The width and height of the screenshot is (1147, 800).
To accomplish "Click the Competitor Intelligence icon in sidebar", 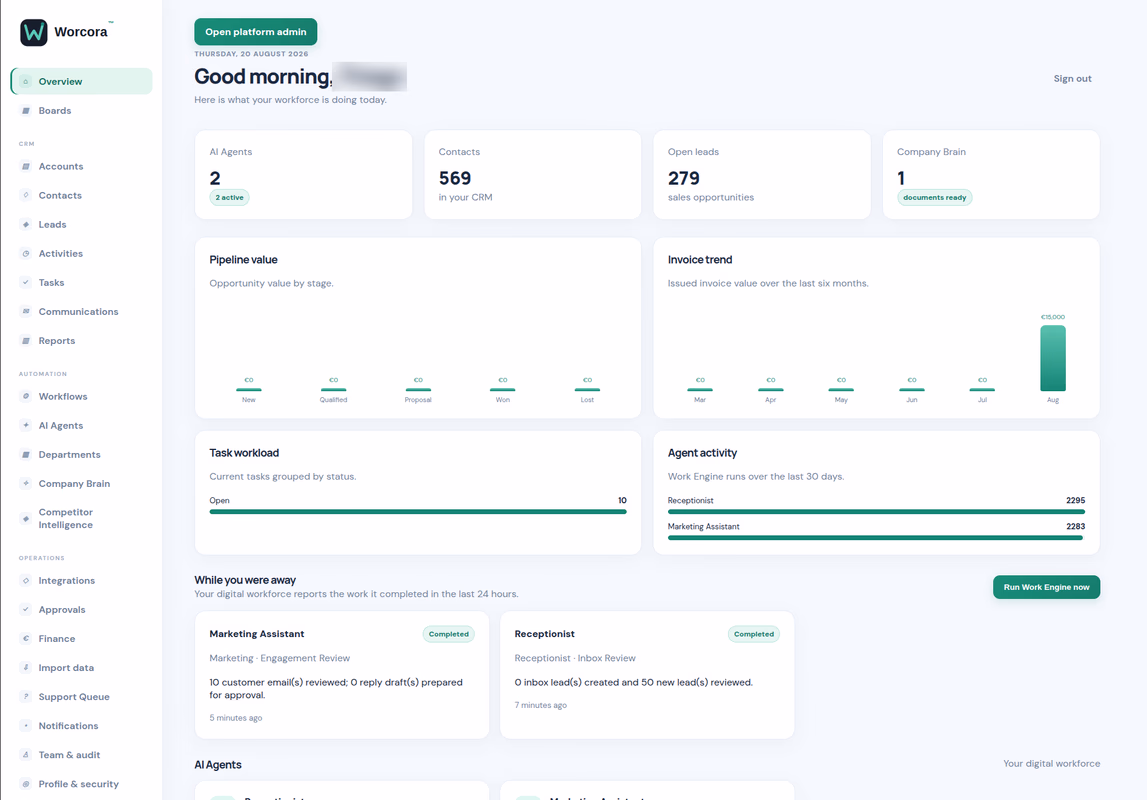I will coord(26,518).
